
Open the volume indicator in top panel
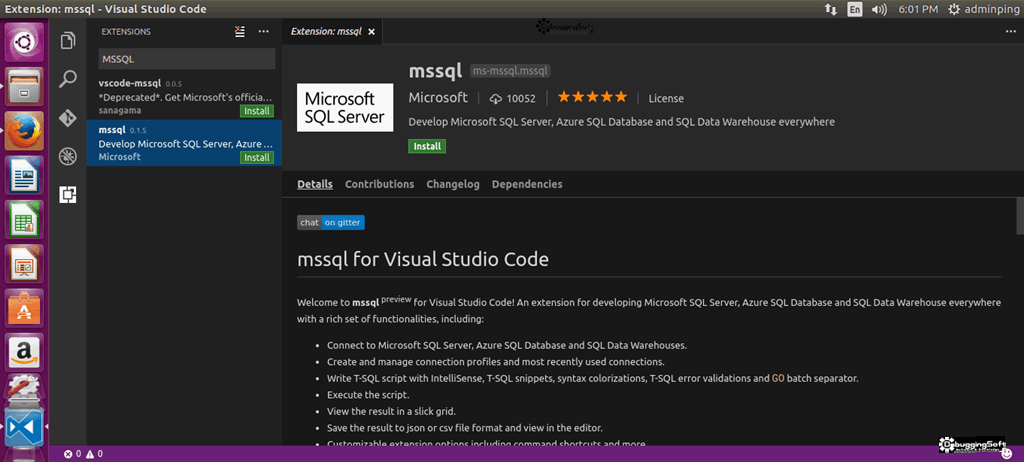tap(879, 9)
